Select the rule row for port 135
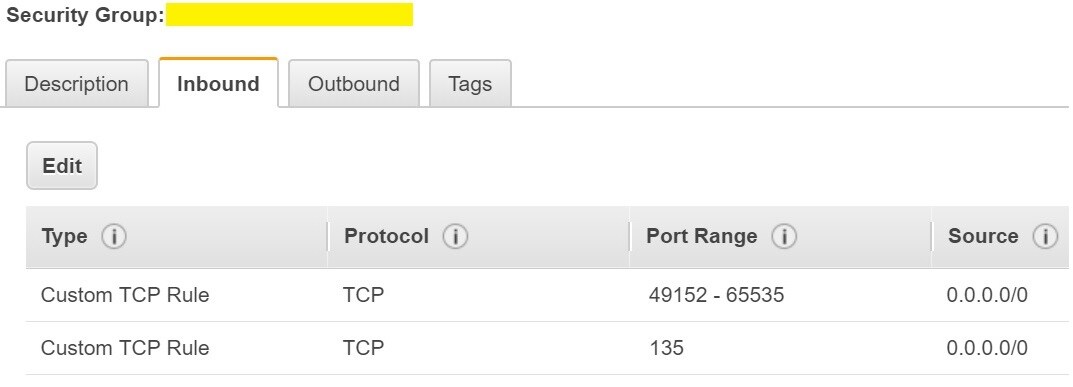Image resolution: width=1073 pixels, height=387 pixels. point(547,348)
